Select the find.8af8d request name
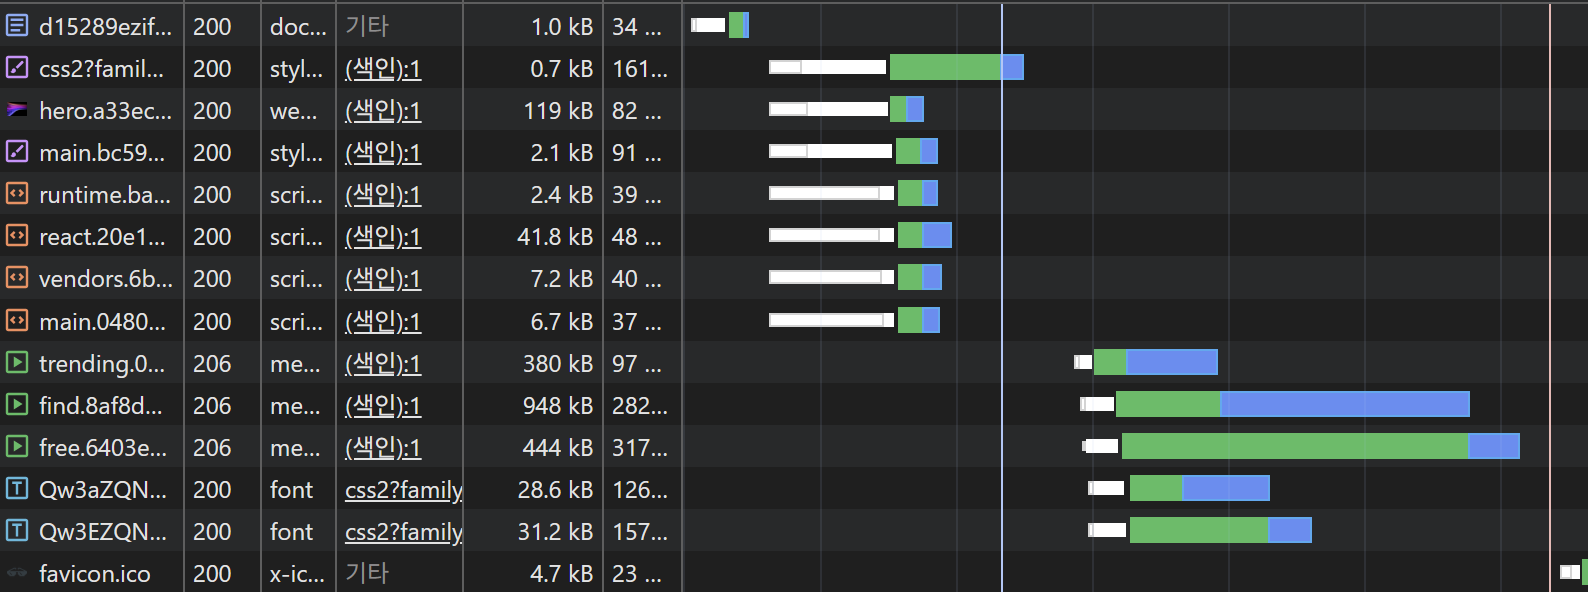The image size is (1588, 592). (x=100, y=406)
